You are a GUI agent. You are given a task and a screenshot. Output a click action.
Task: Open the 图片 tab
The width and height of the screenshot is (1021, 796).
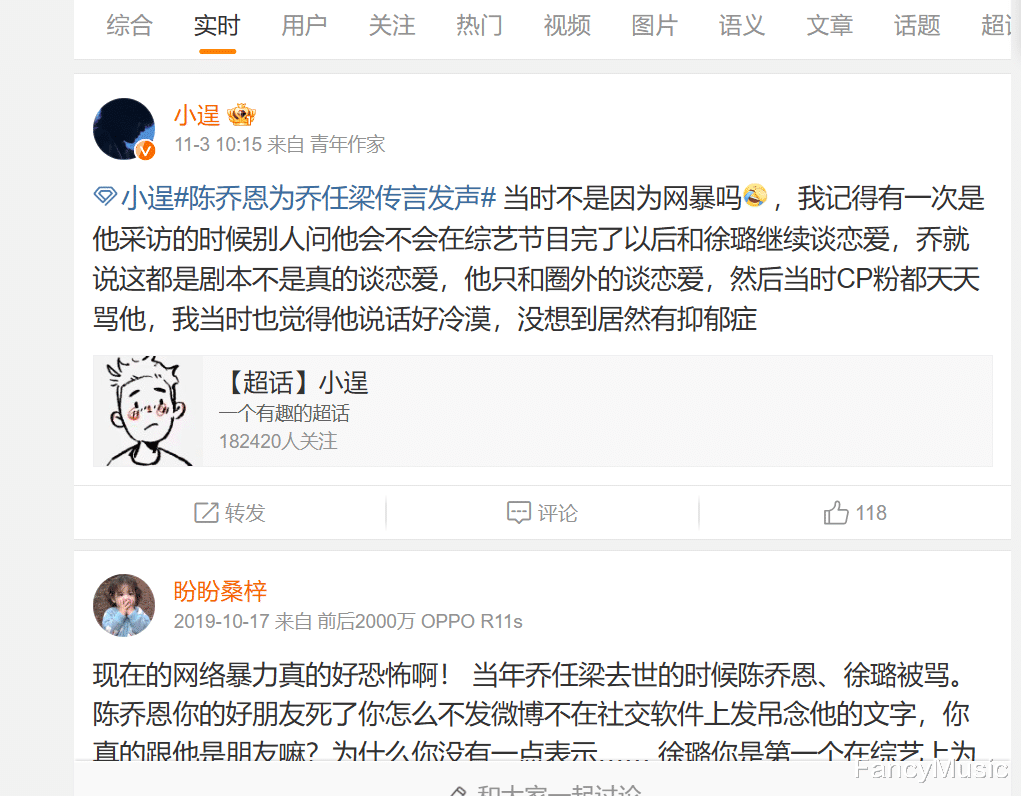tap(654, 25)
